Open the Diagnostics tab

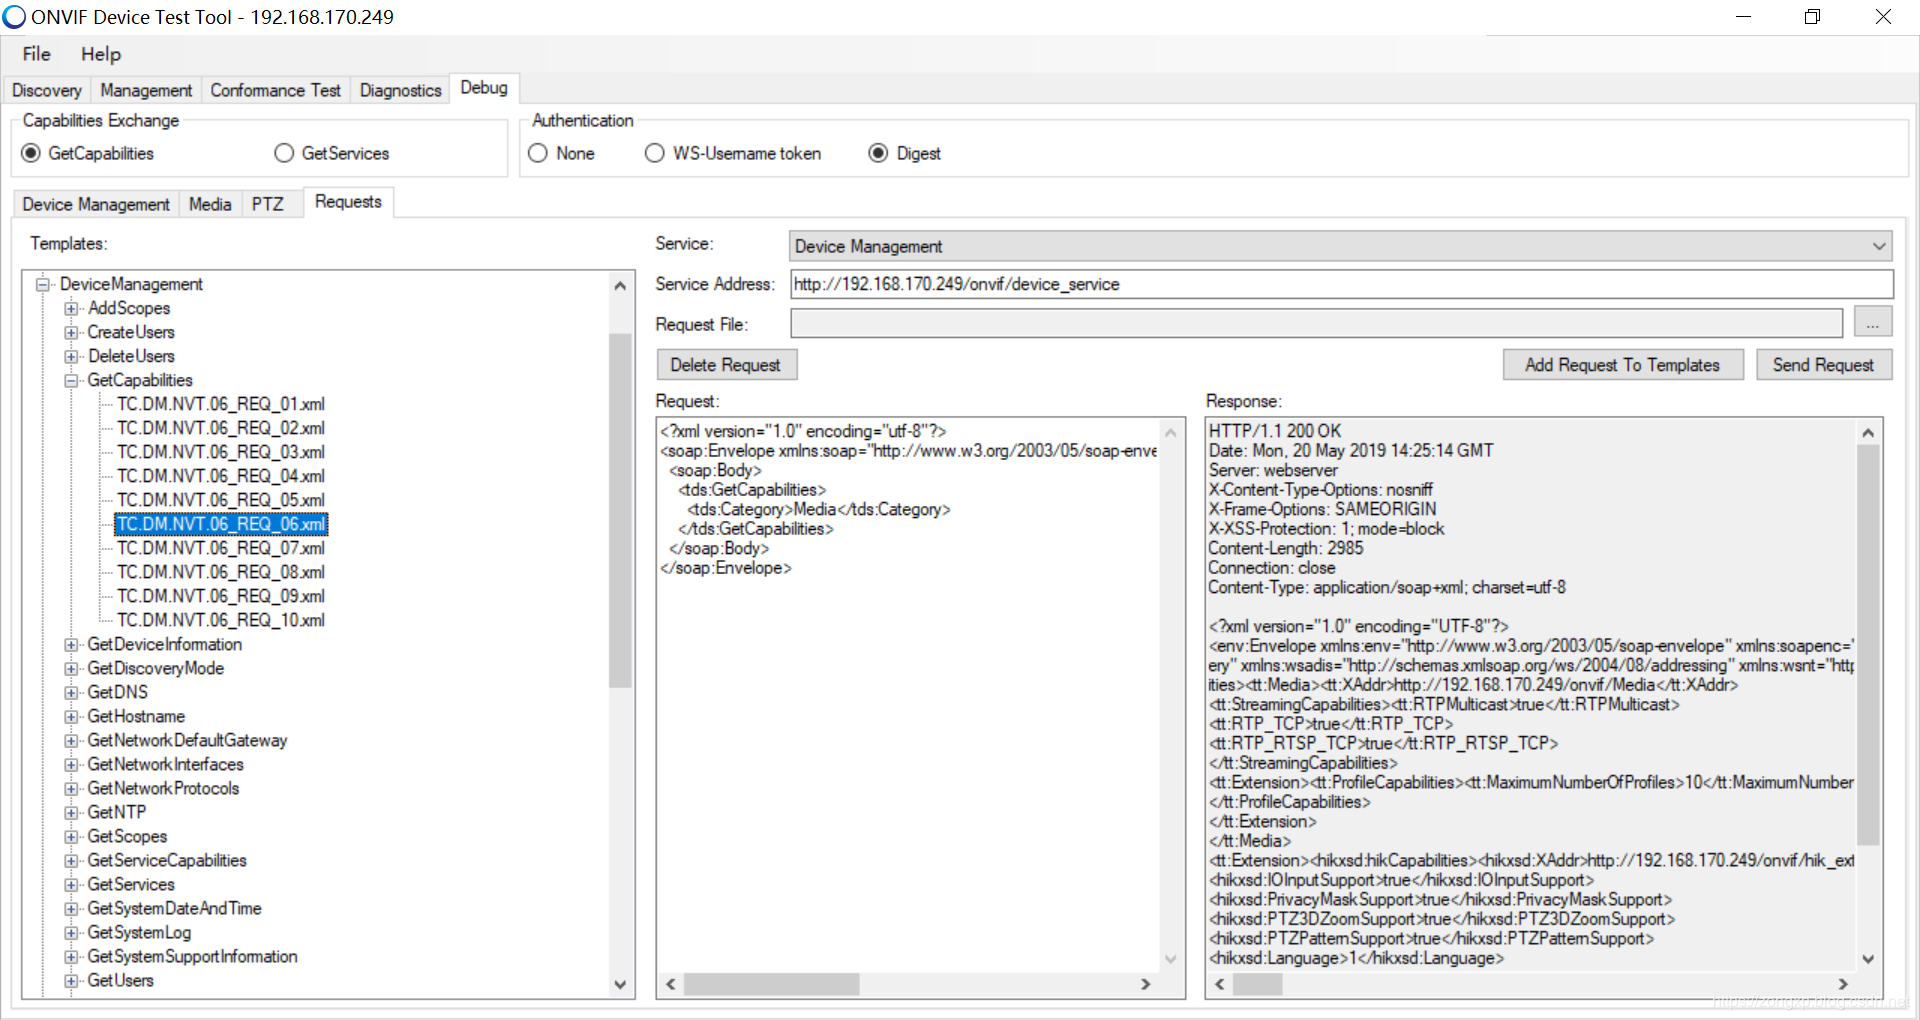click(400, 90)
